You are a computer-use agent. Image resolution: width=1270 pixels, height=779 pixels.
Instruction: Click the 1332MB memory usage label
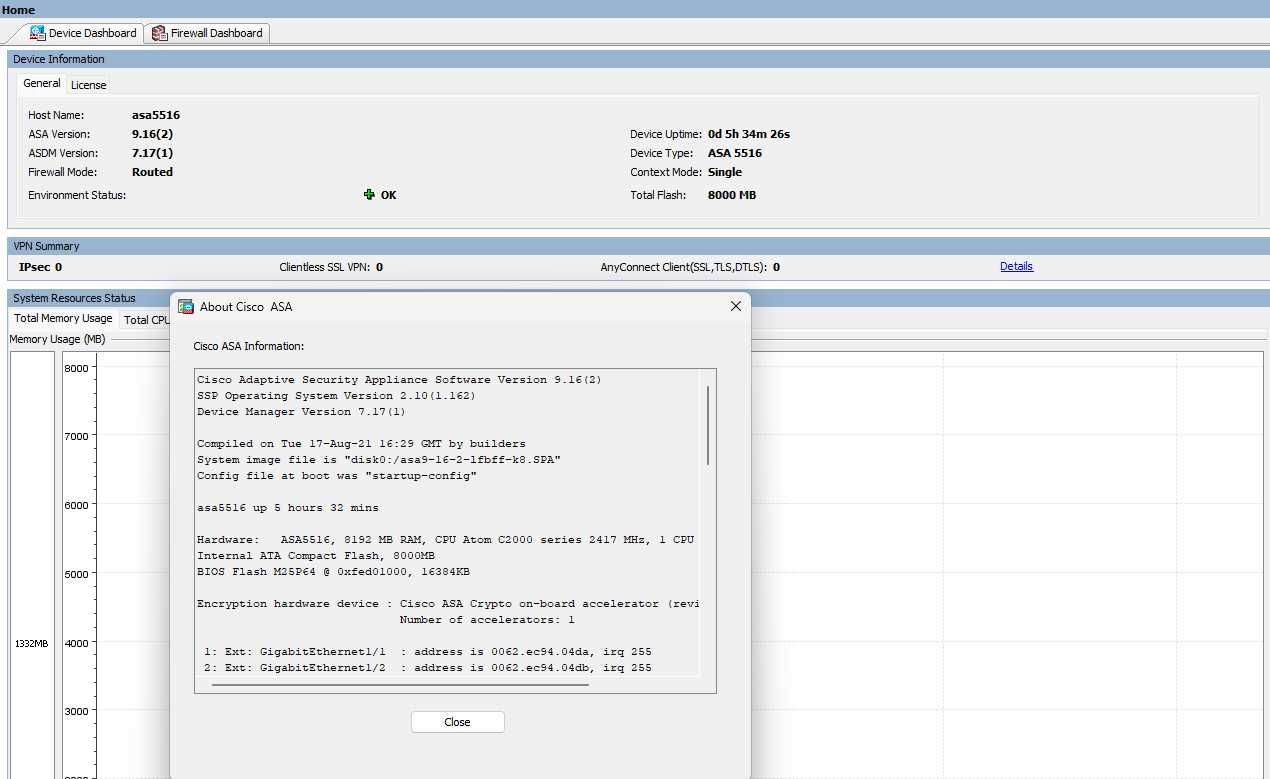coord(31,644)
